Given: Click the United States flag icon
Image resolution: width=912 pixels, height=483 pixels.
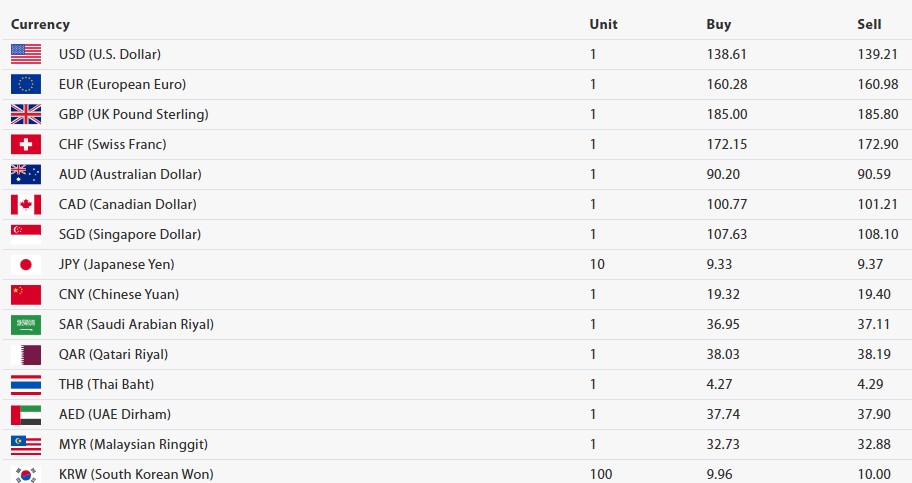Looking at the screenshot, I should click(x=26, y=54).
